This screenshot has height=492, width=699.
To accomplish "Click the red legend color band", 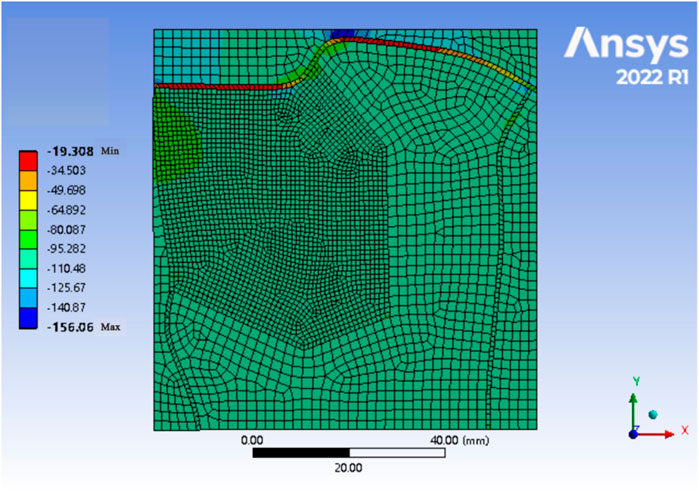I will [28, 161].
